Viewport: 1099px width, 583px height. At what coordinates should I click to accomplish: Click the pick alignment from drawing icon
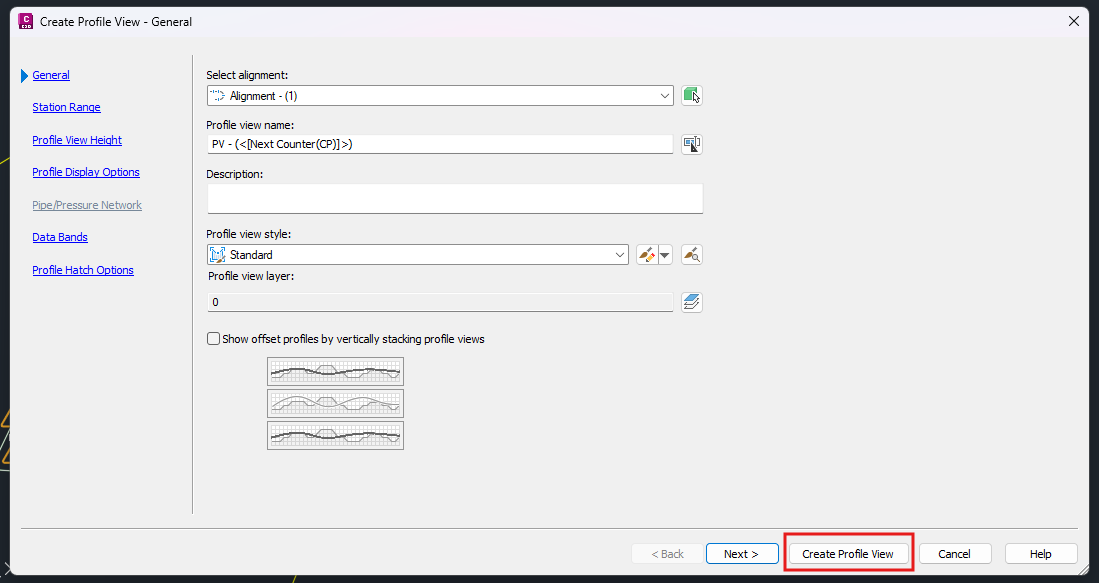pyautogui.click(x=692, y=96)
